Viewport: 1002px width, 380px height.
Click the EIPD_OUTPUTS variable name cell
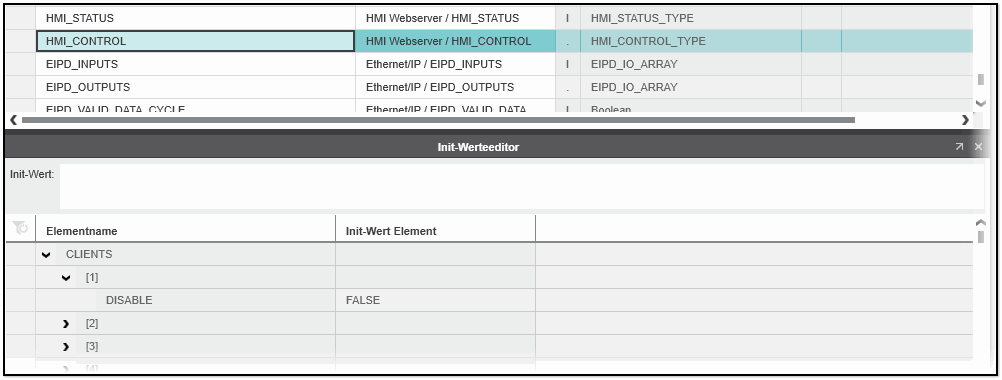(x=196, y=87)
